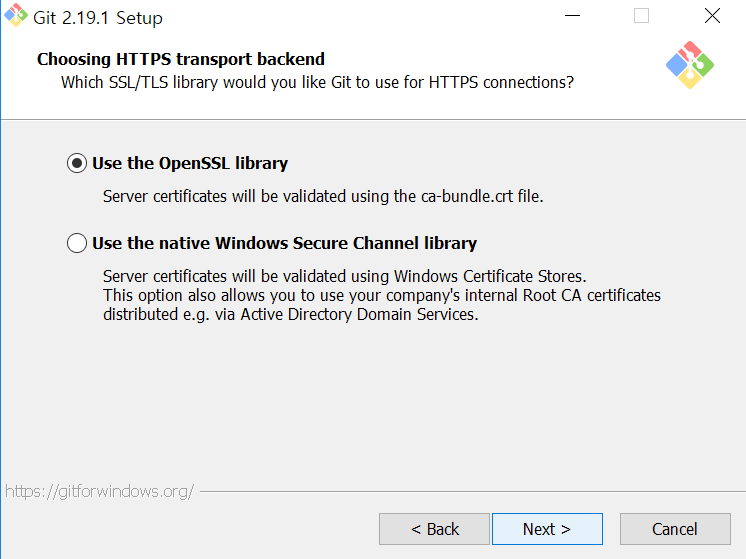
Task: Proceed by clicking Next
Action: [x=547, y=529]
